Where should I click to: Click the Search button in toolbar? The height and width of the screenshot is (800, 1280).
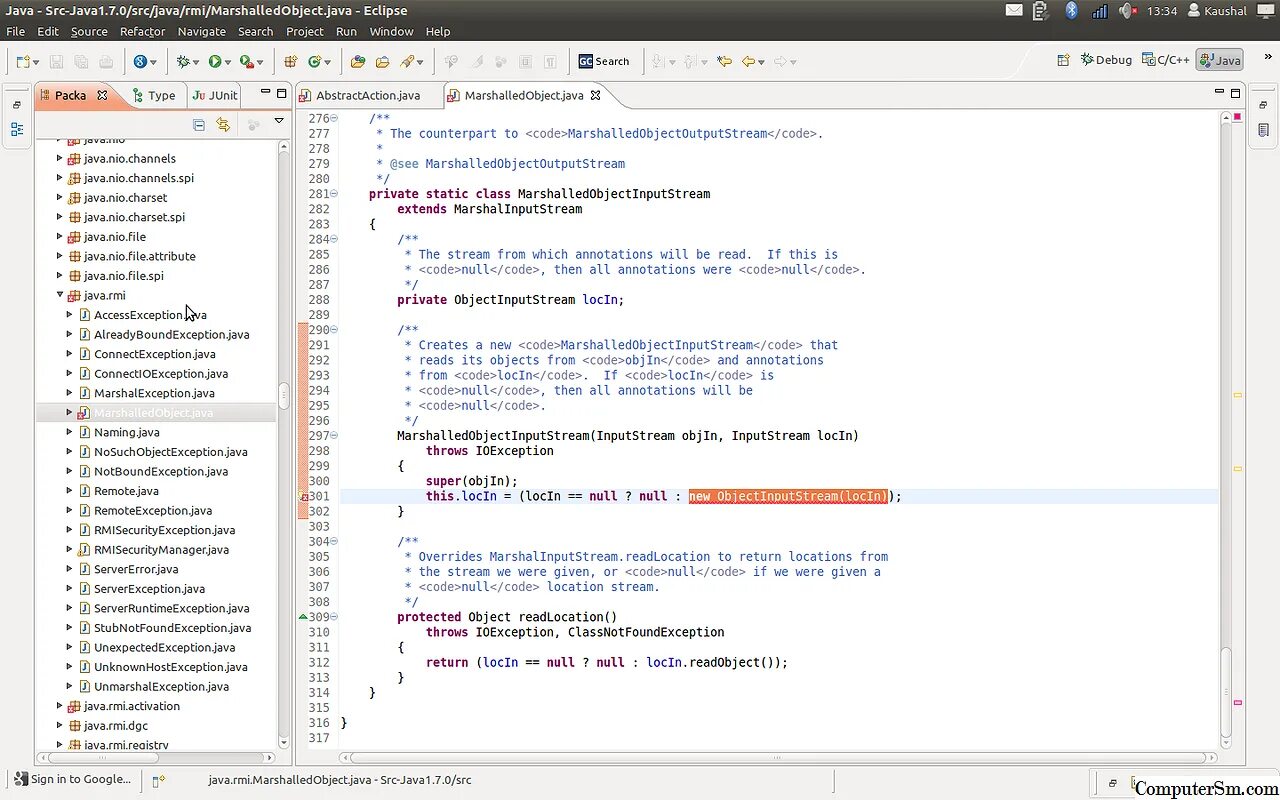pyautogui.click(x=604, y=62)
